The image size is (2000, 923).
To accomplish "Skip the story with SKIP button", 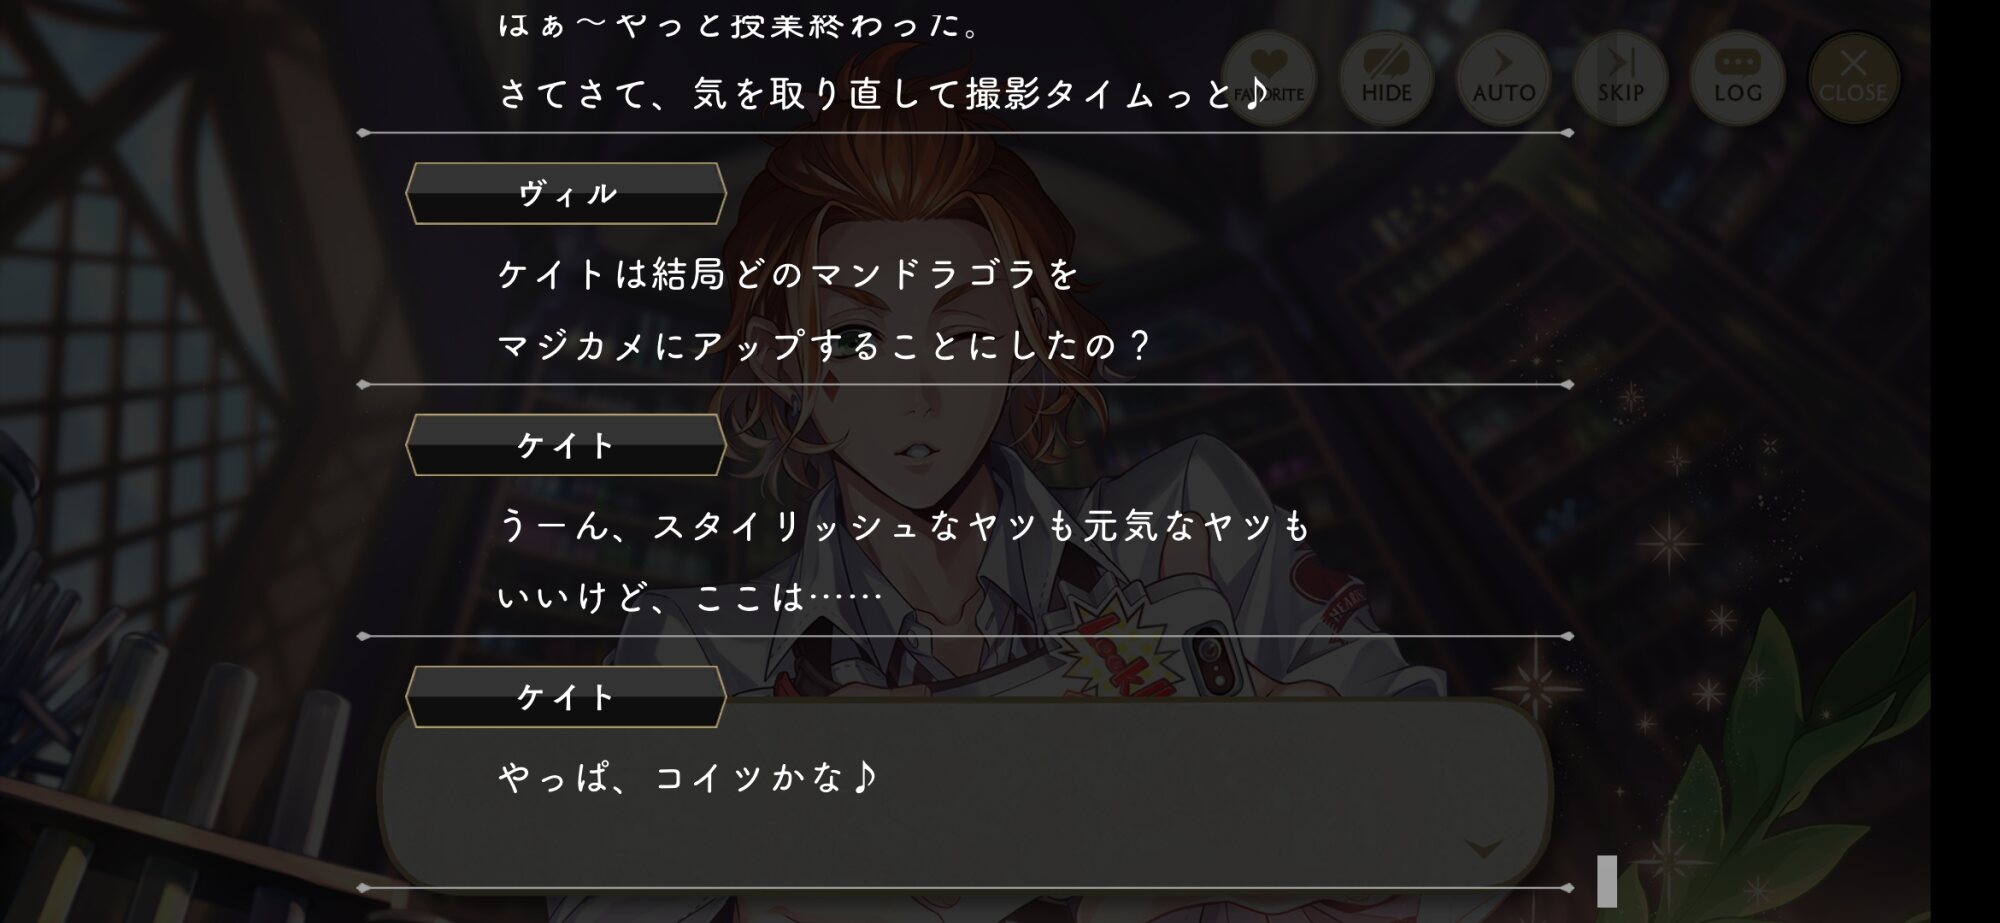I will 1620,78.
